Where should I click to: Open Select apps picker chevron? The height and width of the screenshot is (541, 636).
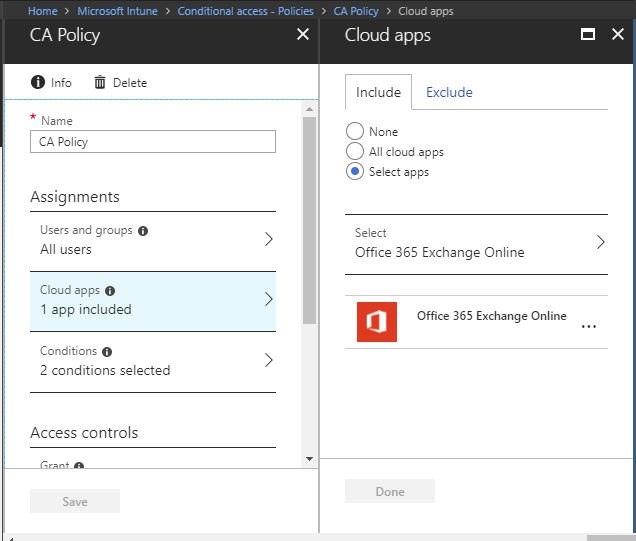pyautogui.click(x=601, y=242)
